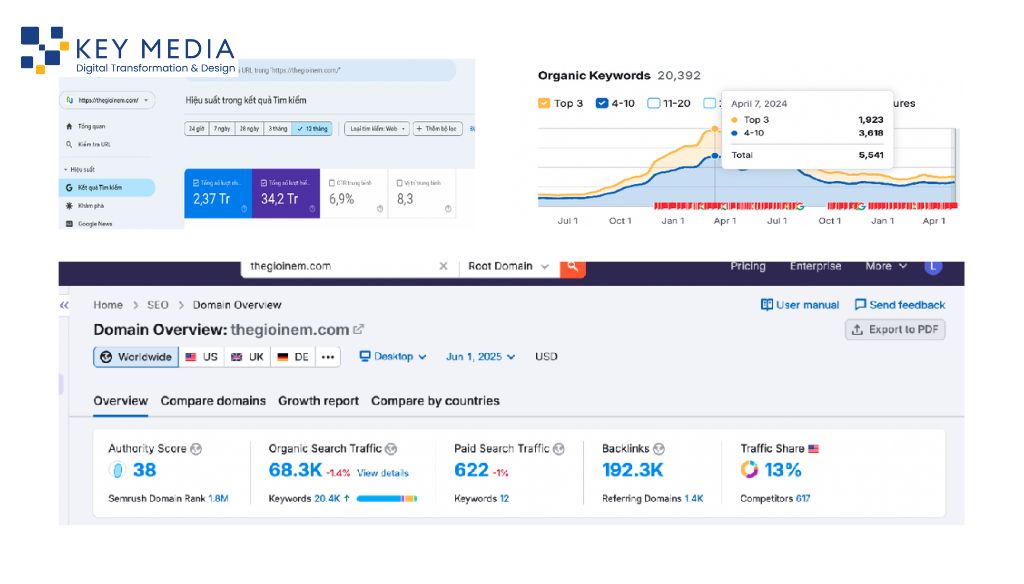Toggle the Tổng số lượt hiển thị impressions checkbox

point(264,183)
